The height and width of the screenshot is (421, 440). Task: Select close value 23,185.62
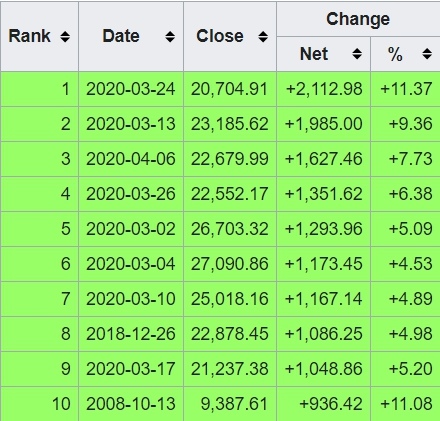point(230,124)
